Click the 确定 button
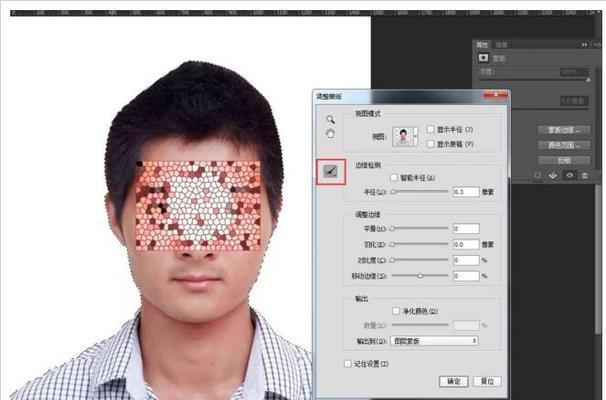This screenshot has width=606, height=400. [454, 381]
